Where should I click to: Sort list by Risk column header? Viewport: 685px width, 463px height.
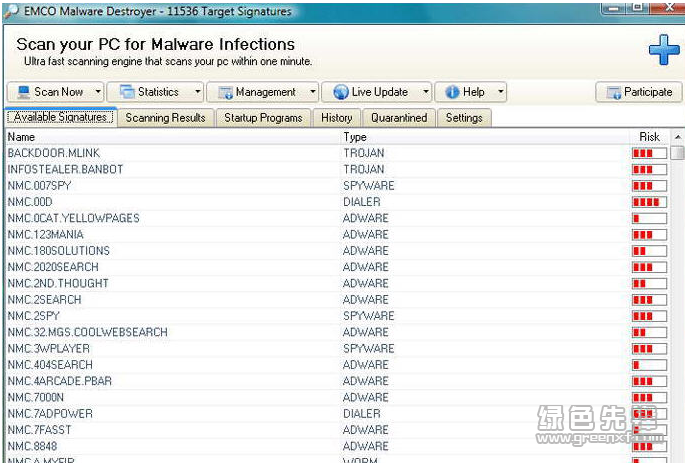click(x=649, y=137)
